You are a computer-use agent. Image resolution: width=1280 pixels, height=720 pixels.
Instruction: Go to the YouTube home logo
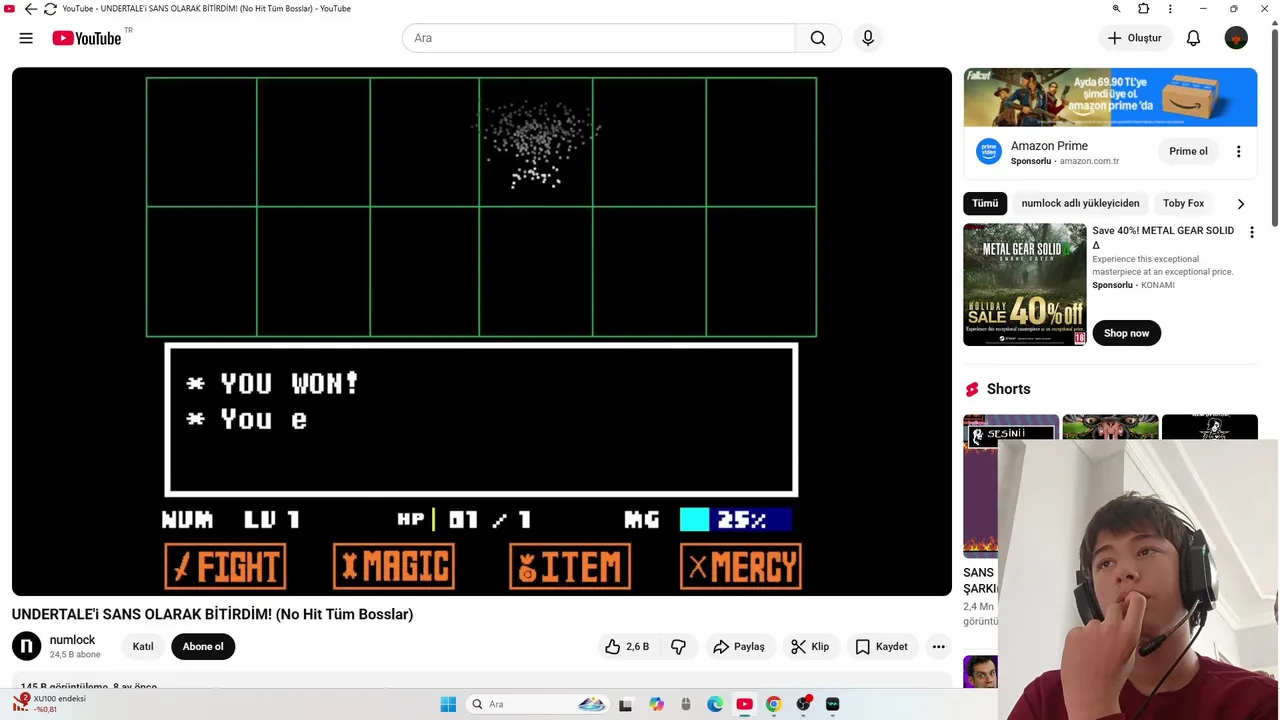(87, 38)
